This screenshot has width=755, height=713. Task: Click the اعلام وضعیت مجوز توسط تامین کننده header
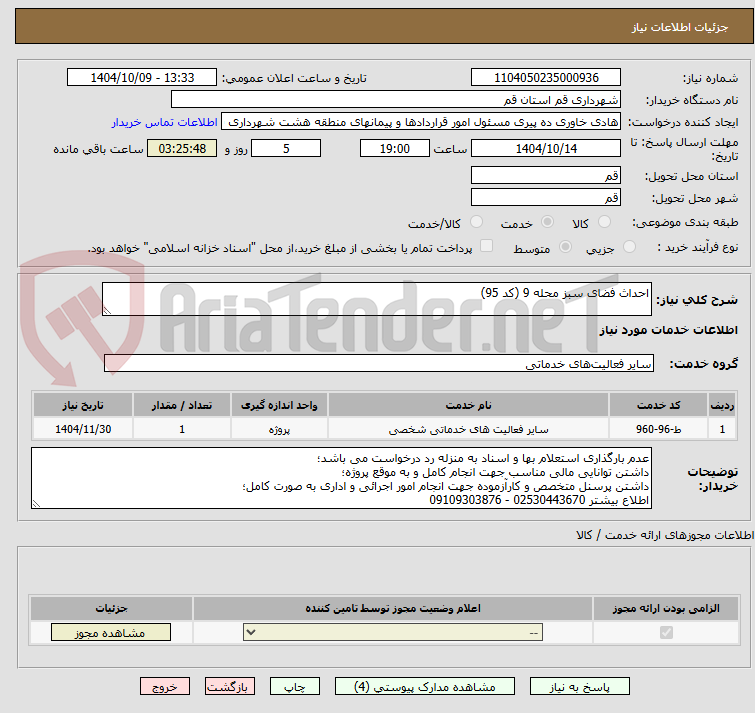[392, 608]
